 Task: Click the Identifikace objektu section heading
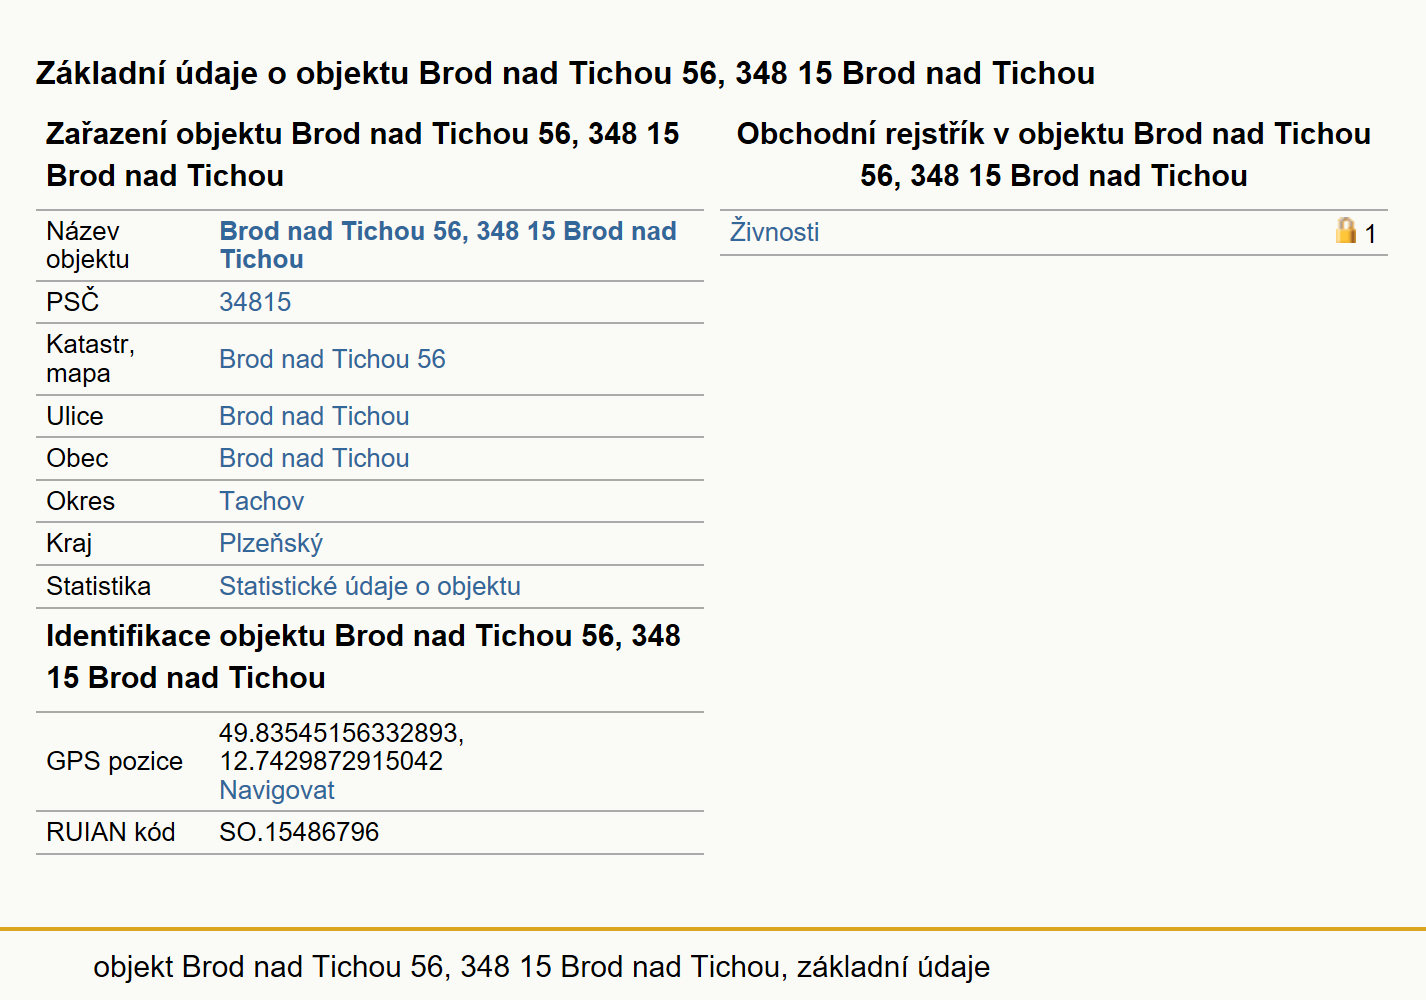pyautogui.click(x=363, y=656)
